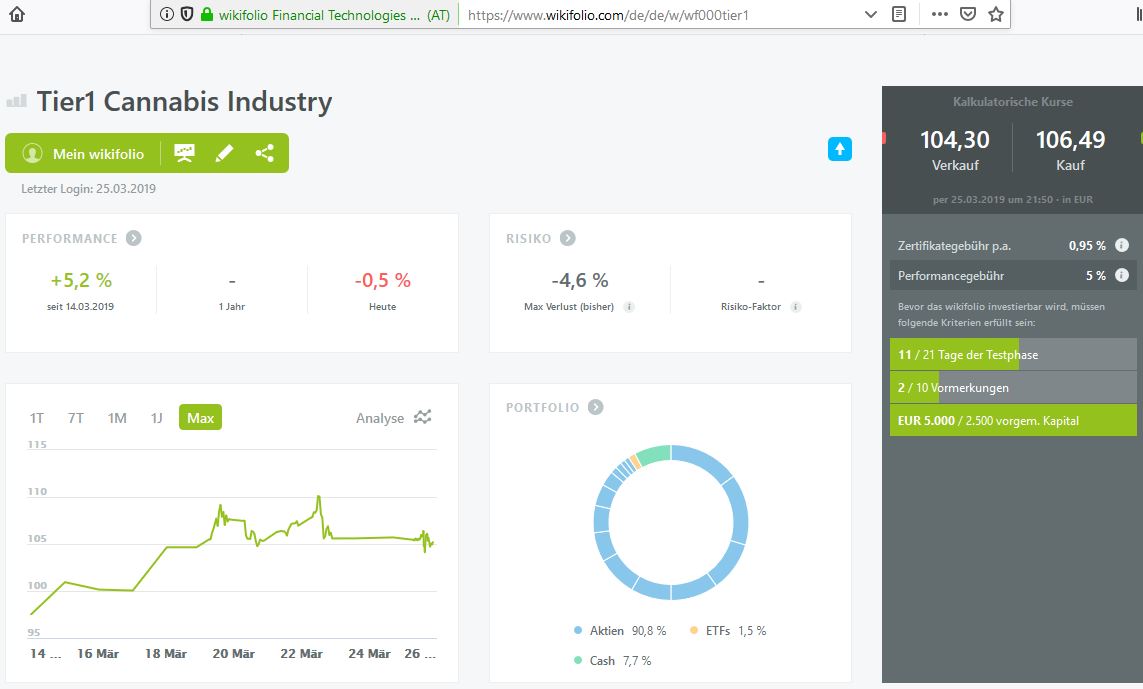Expand the Performance section arrow
Image resolution: width=1143 pixels, height=689 pixels.
pos(134,238)
